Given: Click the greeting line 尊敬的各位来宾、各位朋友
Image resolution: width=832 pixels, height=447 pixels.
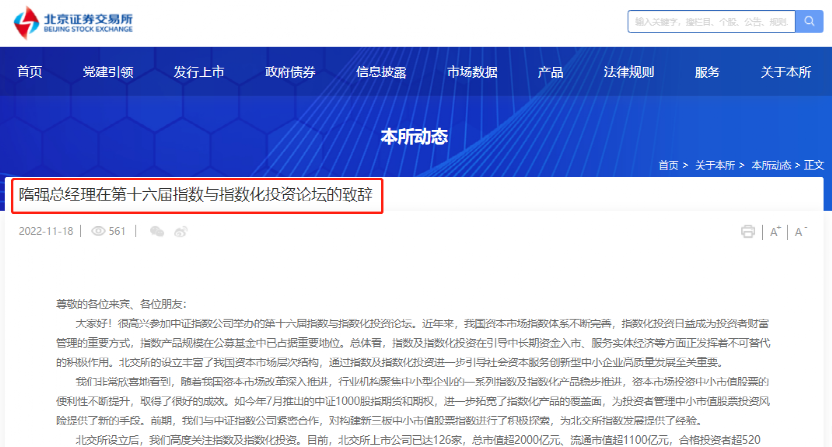Looking at the screenshot, I should point(121,304).
